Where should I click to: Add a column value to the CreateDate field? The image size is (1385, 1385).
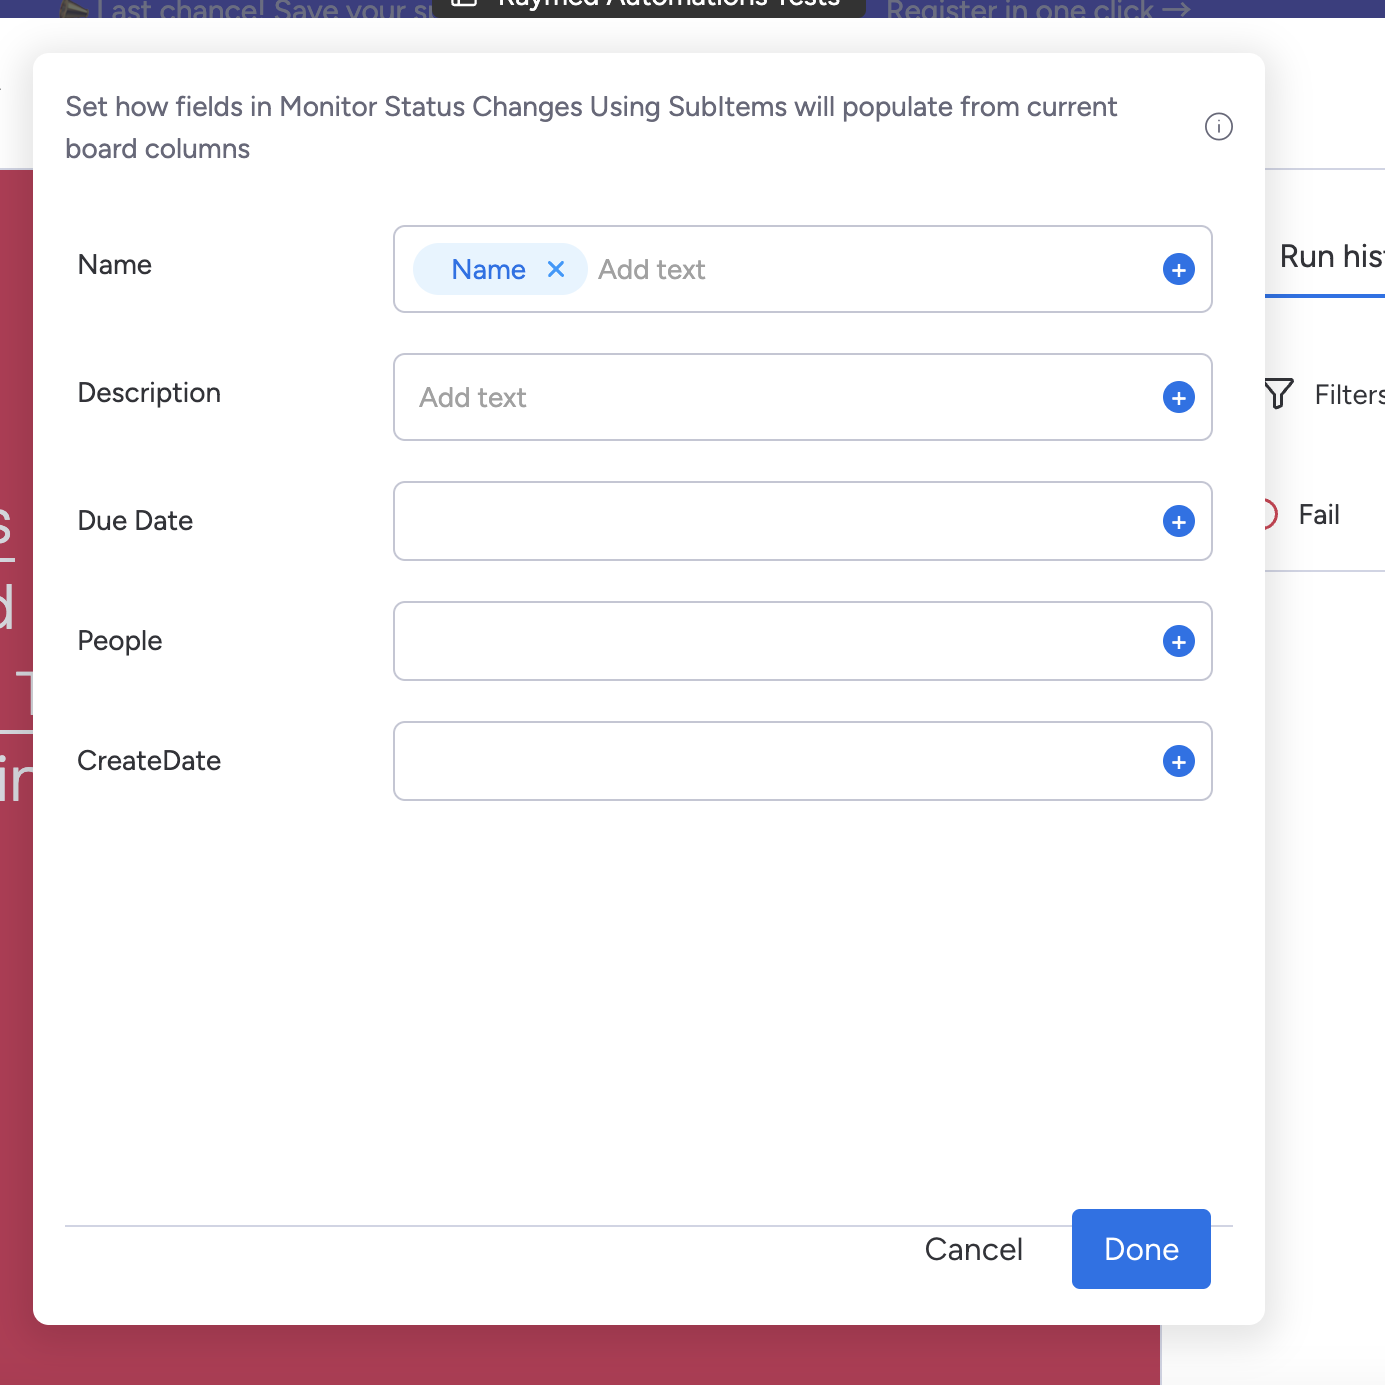pos(1178,761)
